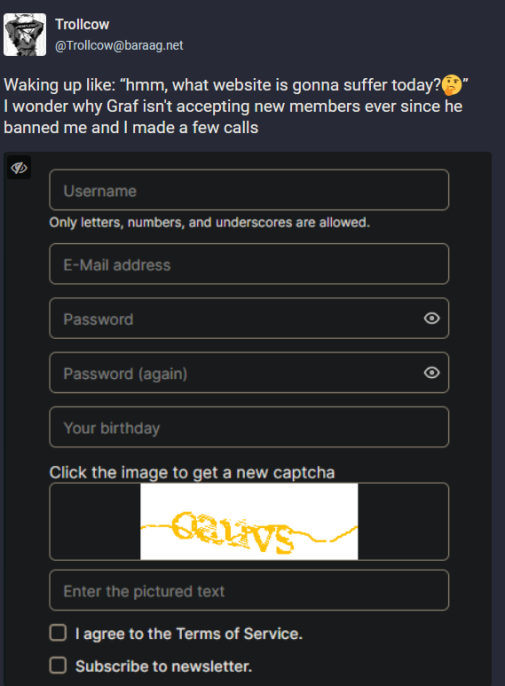
Task: Show password via eye icon in Password field
Action: coord(431,318)
